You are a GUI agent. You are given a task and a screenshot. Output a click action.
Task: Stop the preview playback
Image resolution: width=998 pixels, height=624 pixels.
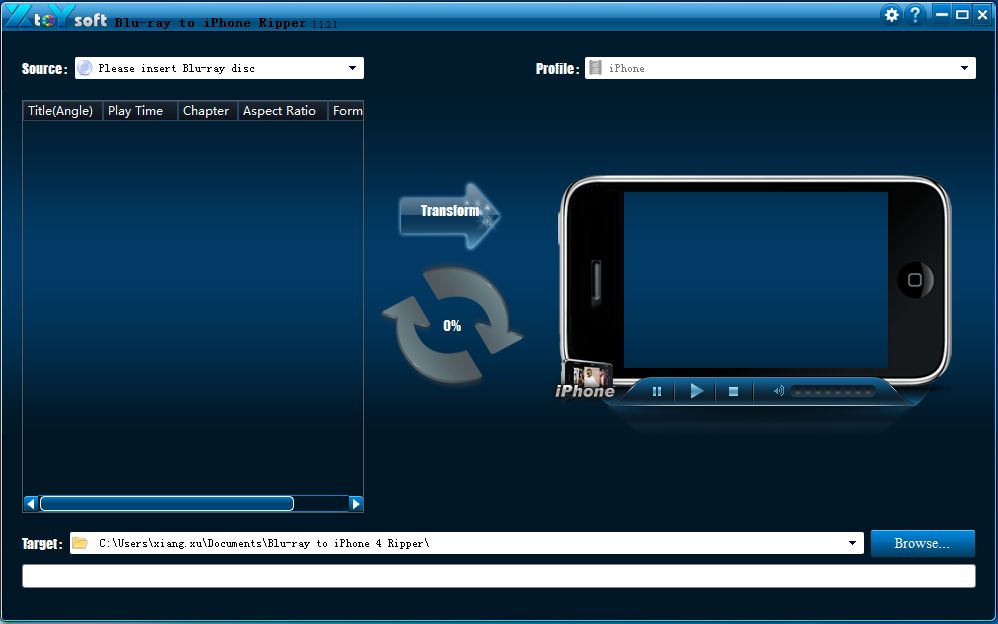pos(733,392)
